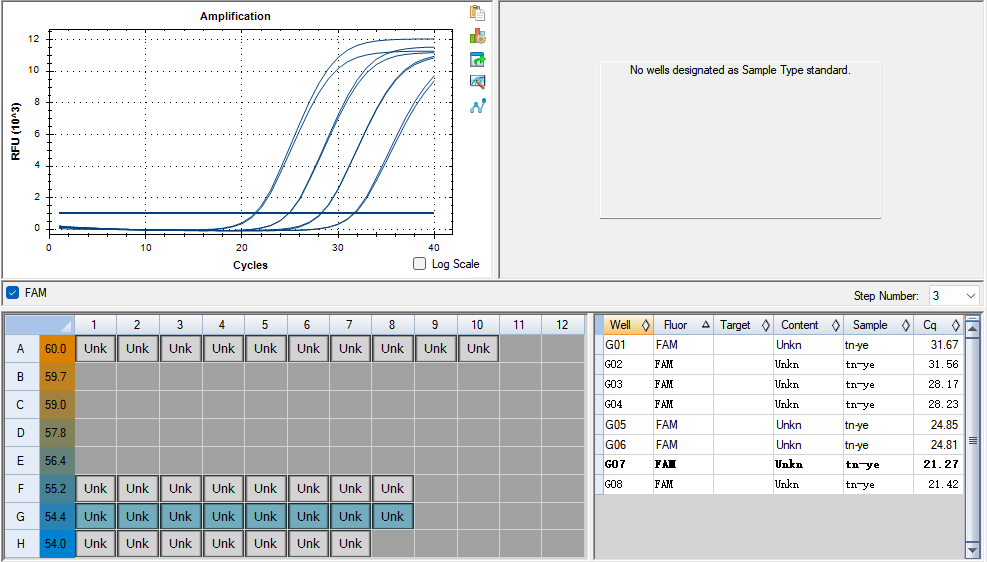Image resolution: width=987 pixels, height=562 pixels.
Task: Select well A10 Unk in the plate
Action: (x=478, y=349)
